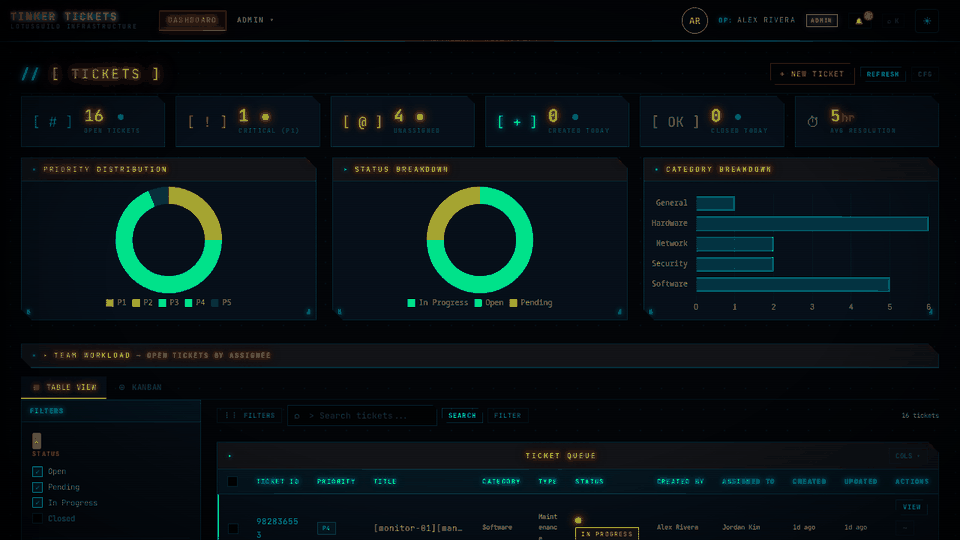Toggle the In Progress status filter checkbox
The image size is (960, 540).
tap(37, 503)
